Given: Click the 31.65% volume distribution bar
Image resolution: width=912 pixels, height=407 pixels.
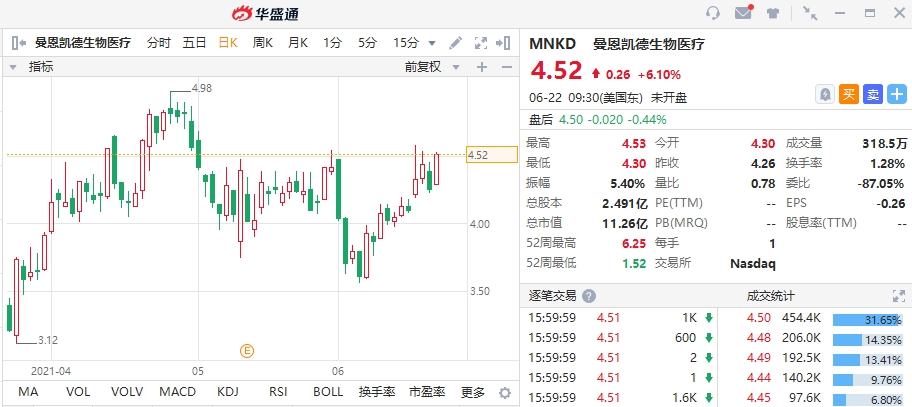Looking at the screenshot, I should click(868, 320).
